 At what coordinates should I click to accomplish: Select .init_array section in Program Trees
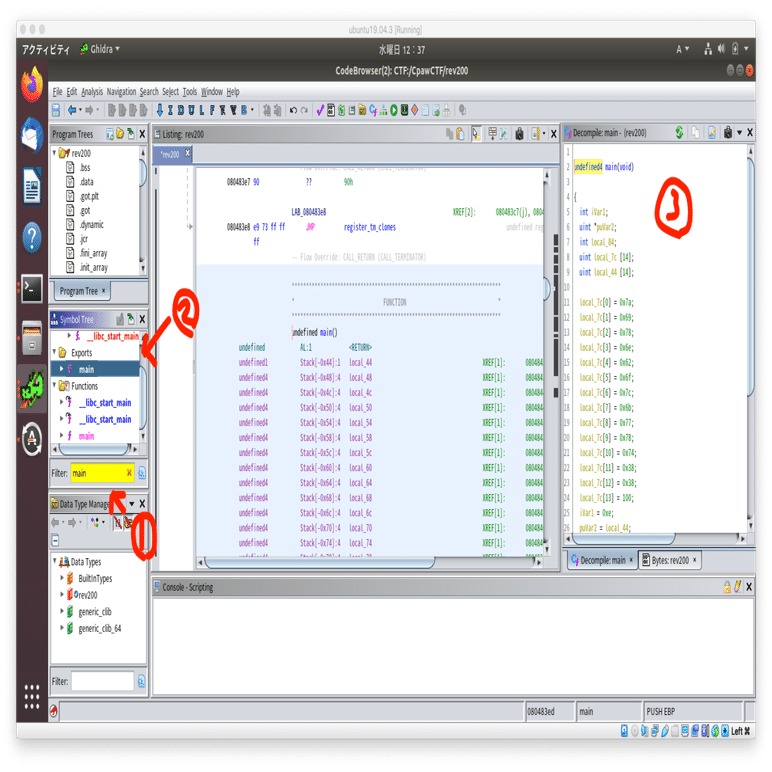click(94, 268)
